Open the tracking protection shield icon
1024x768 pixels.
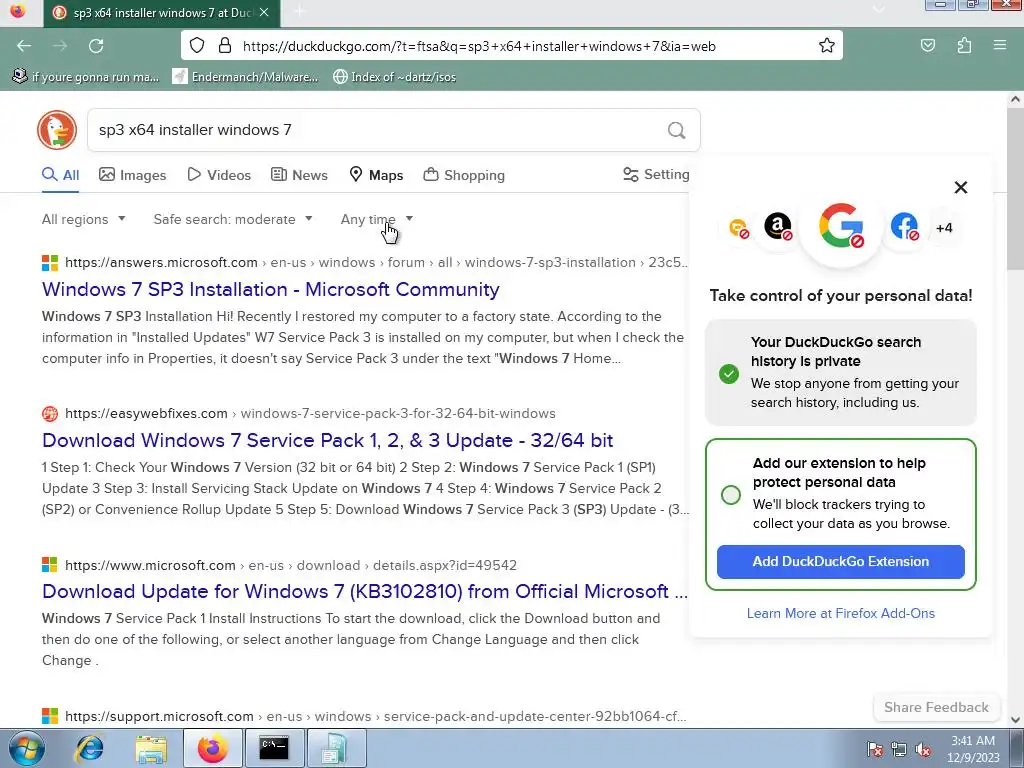click(x=197, y=46)
